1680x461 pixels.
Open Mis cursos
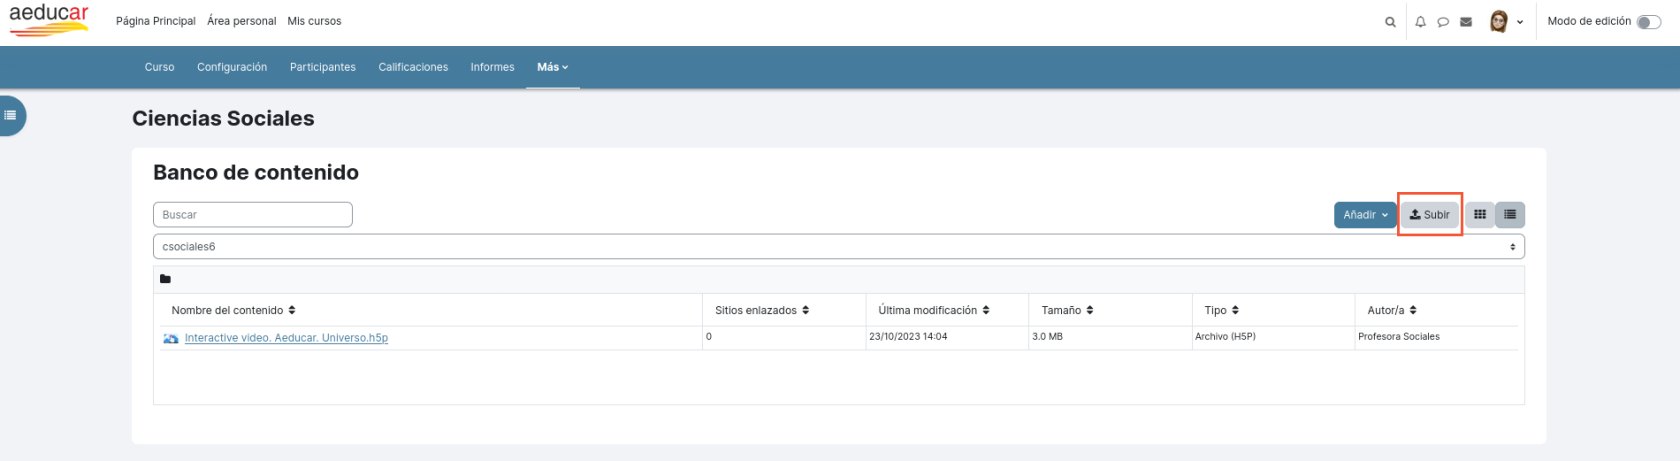314,21
